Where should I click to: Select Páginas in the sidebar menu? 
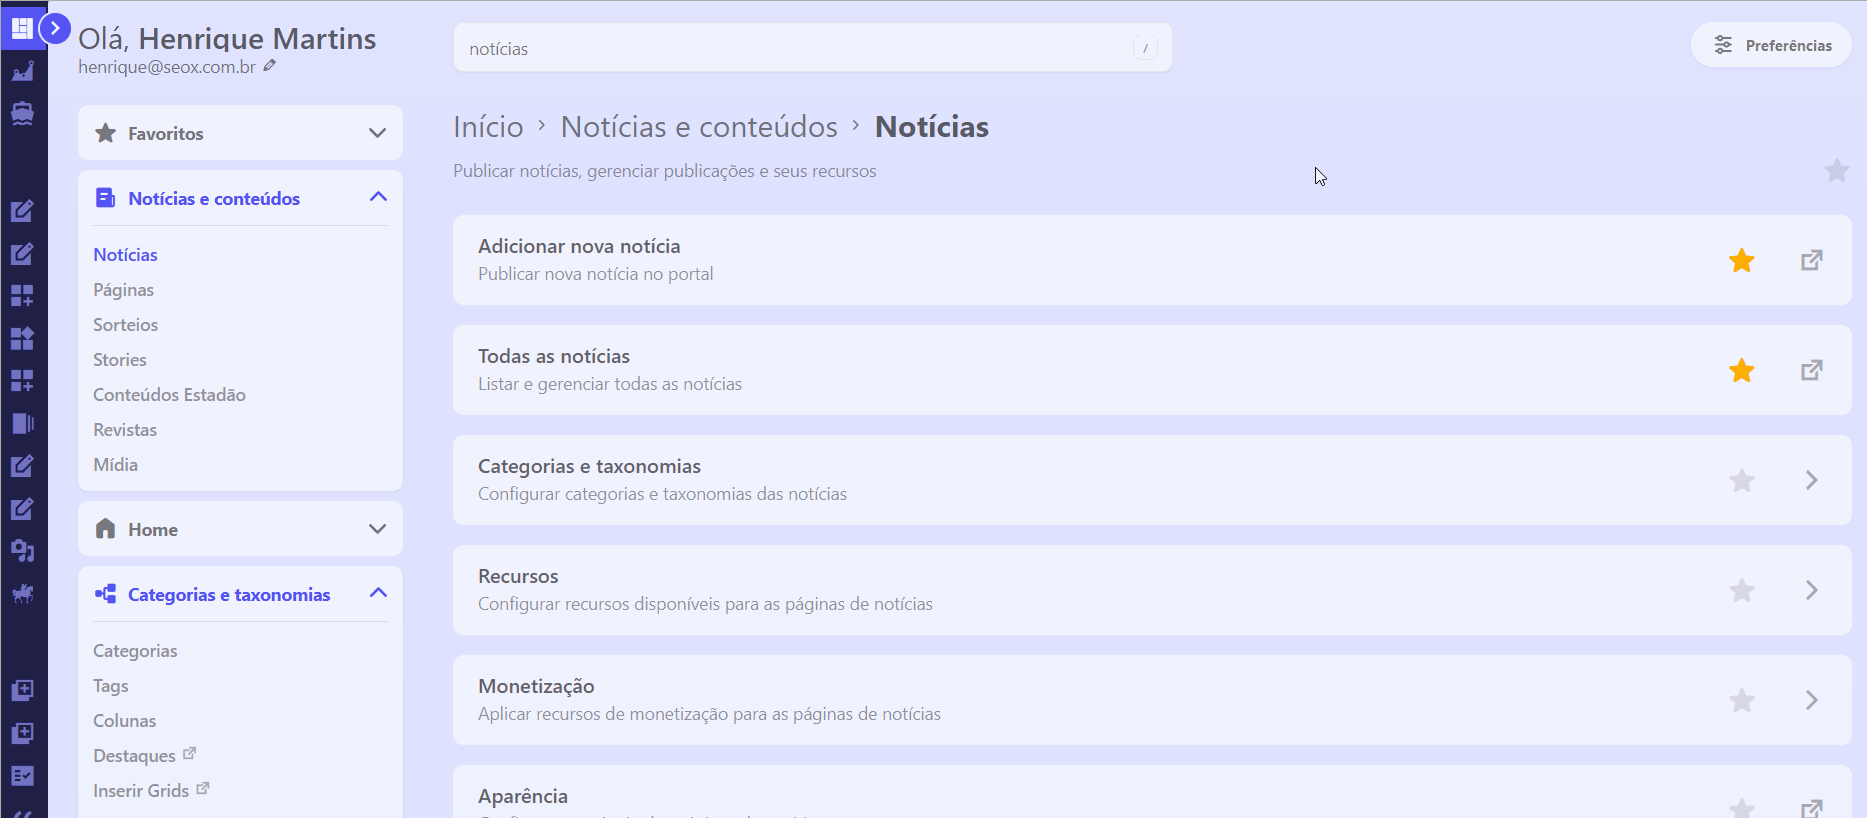coord(123,290)
